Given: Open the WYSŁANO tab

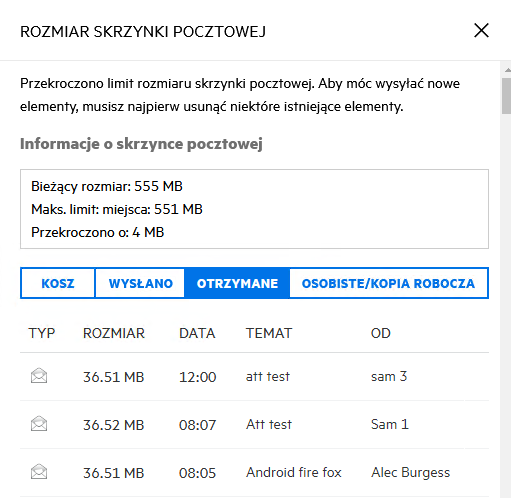Looking at the screenshot, I should (x=140, y=283).
